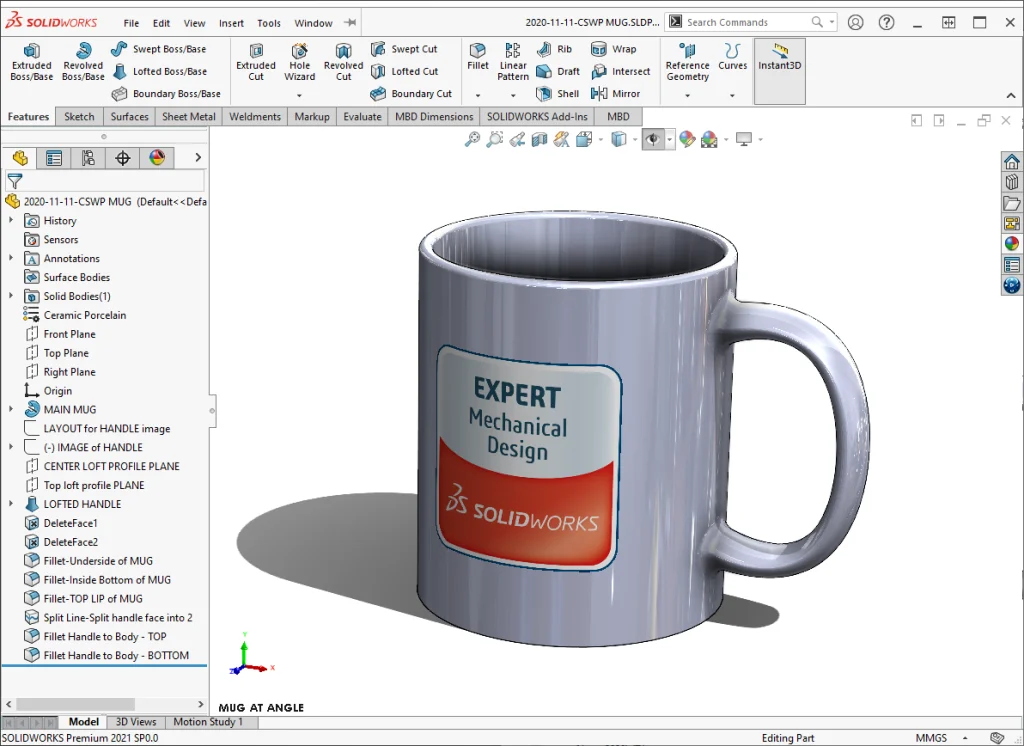This screenshot has height=746, width=1024.
Task: Click the Revolved Cut tool
Action: (x=343, y=62)
